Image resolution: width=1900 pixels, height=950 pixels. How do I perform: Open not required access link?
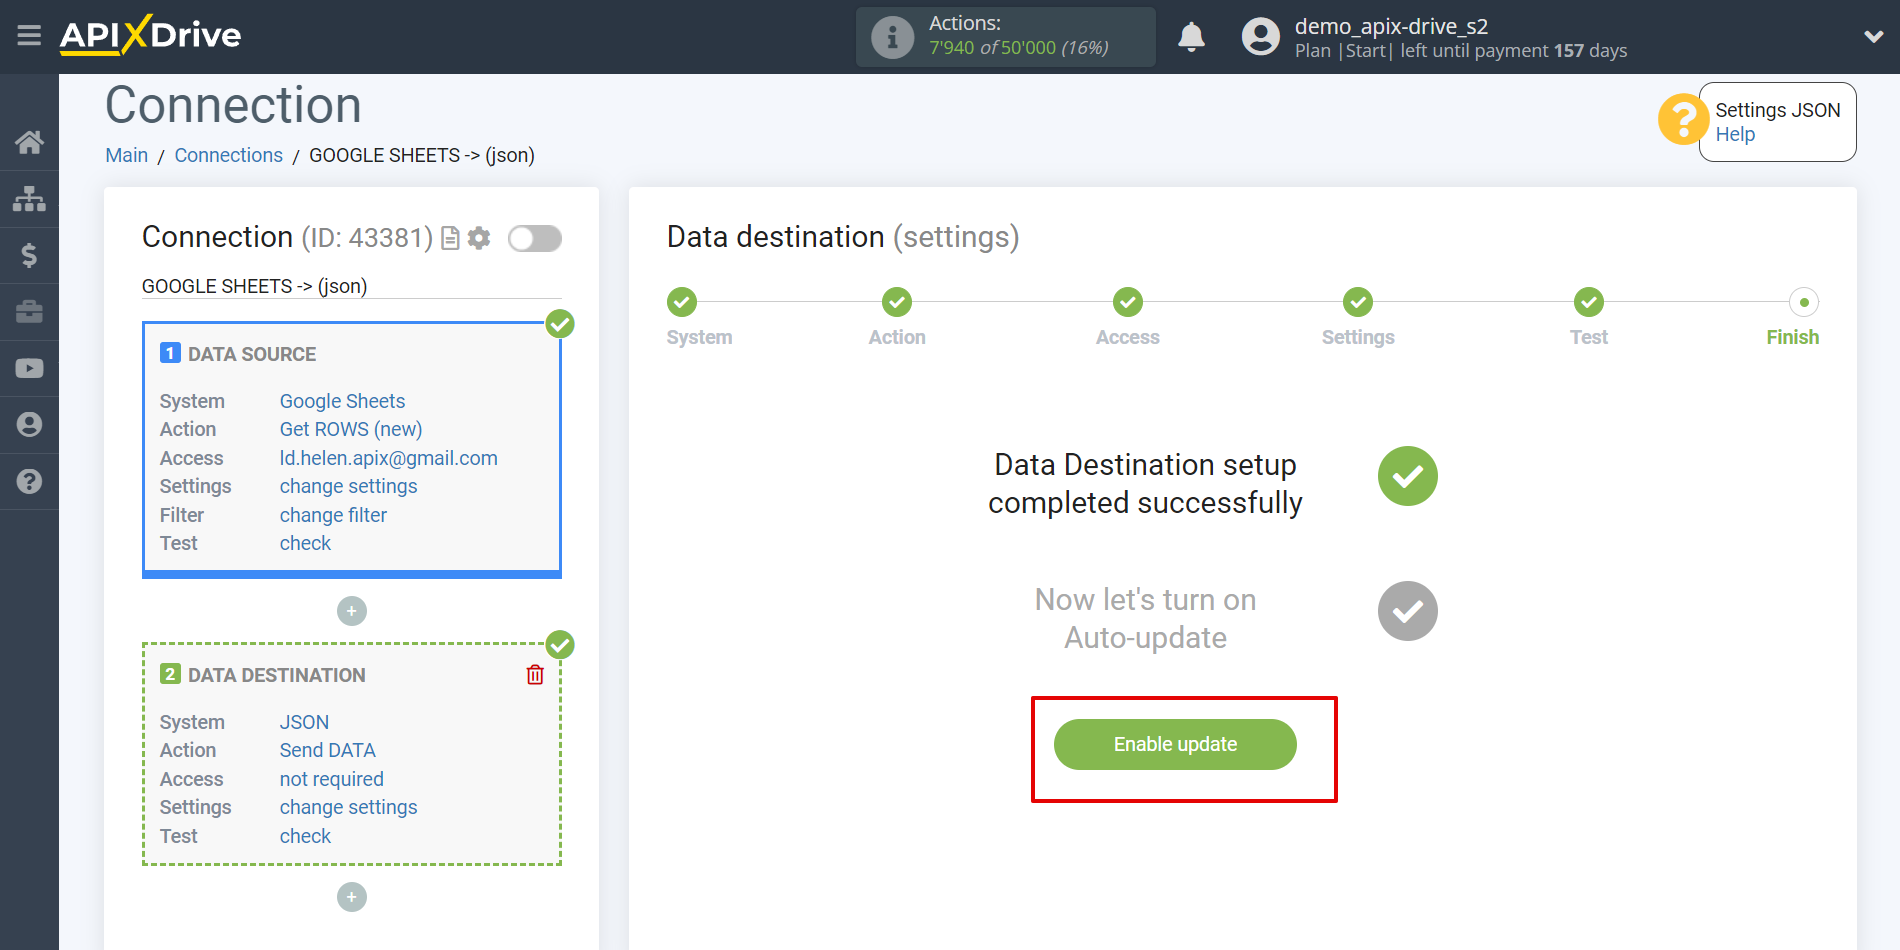pos(332,779)
